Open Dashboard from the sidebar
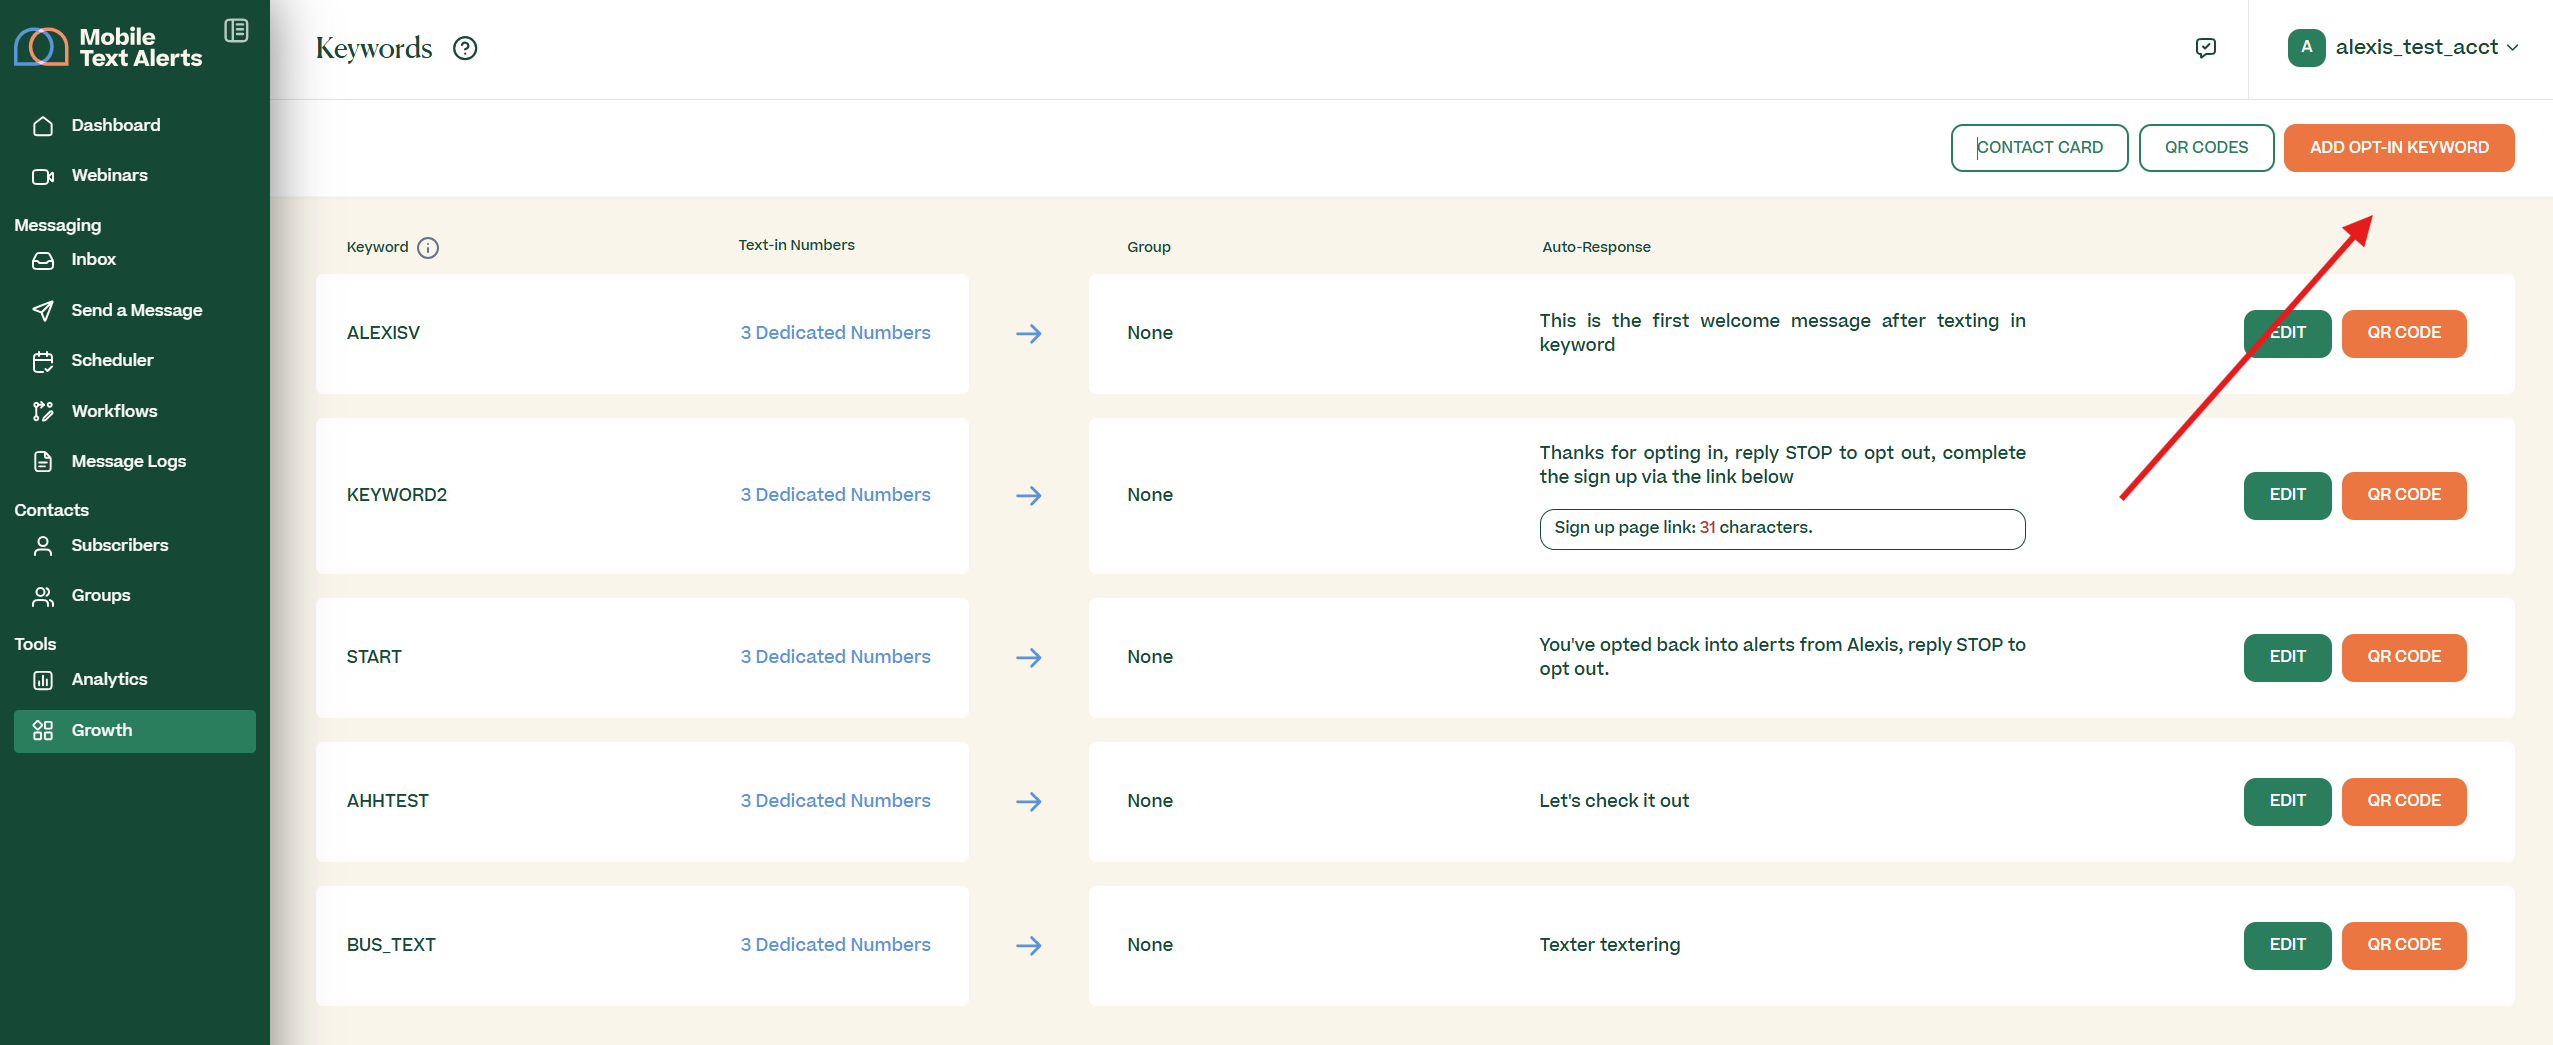 tap(115, 125)
